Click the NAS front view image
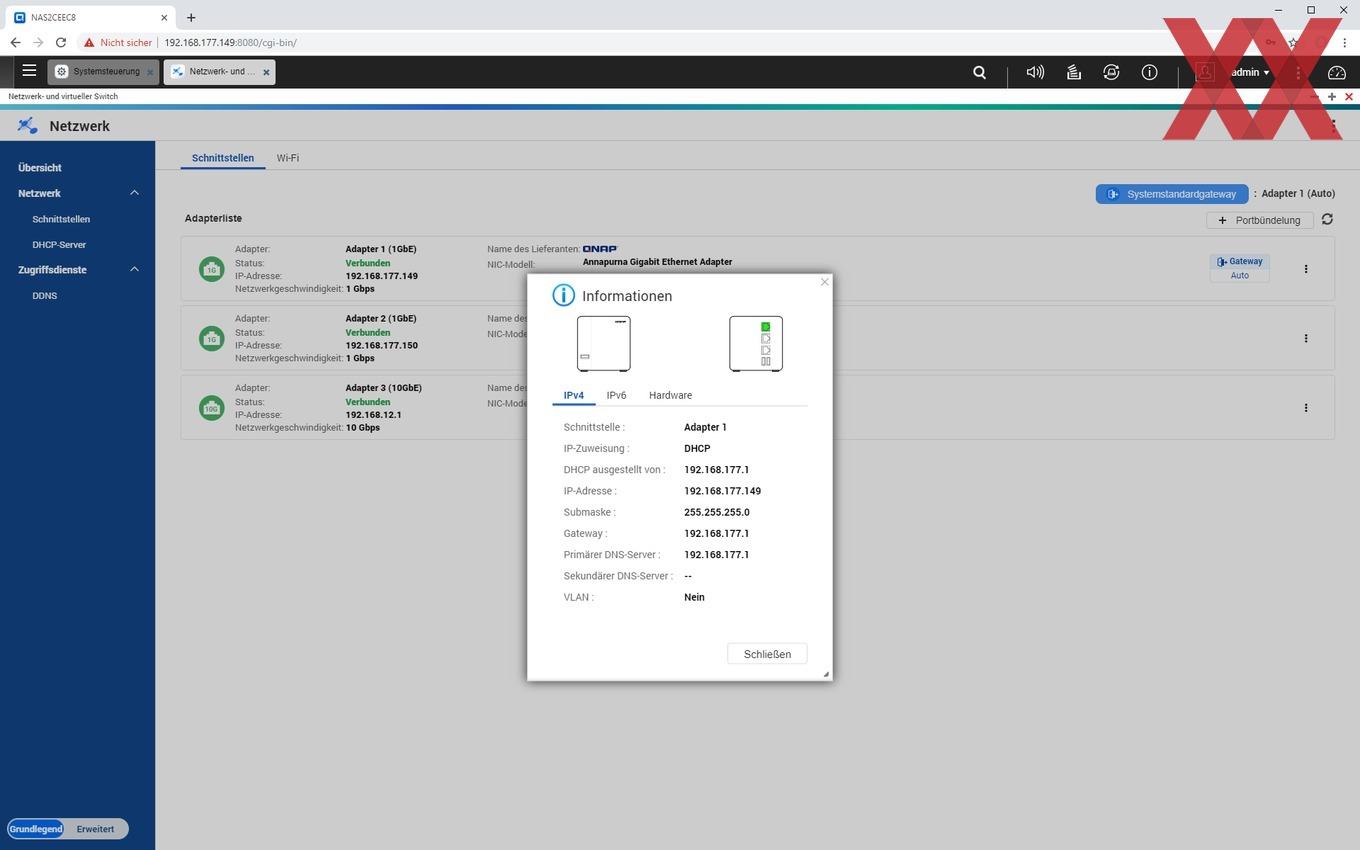 [x=604, y=344]
